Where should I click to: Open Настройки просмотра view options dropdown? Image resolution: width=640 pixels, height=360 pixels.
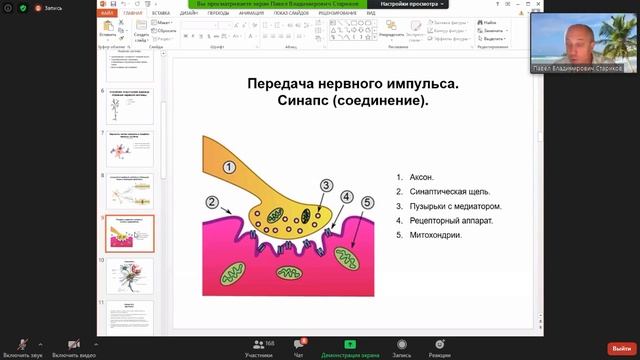(x=411, y=4)
